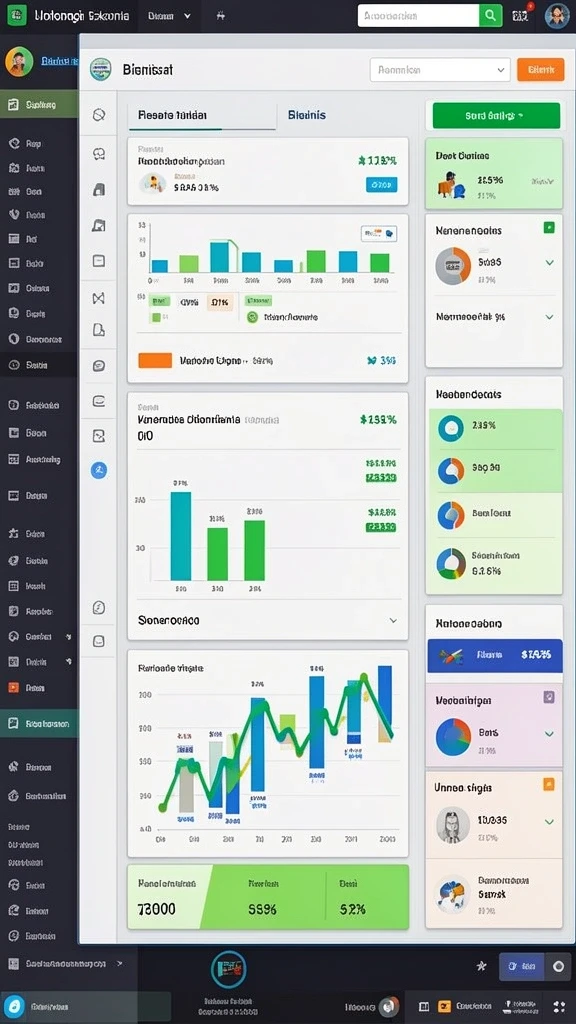Open the red play icon item in left sidebar

38,687
